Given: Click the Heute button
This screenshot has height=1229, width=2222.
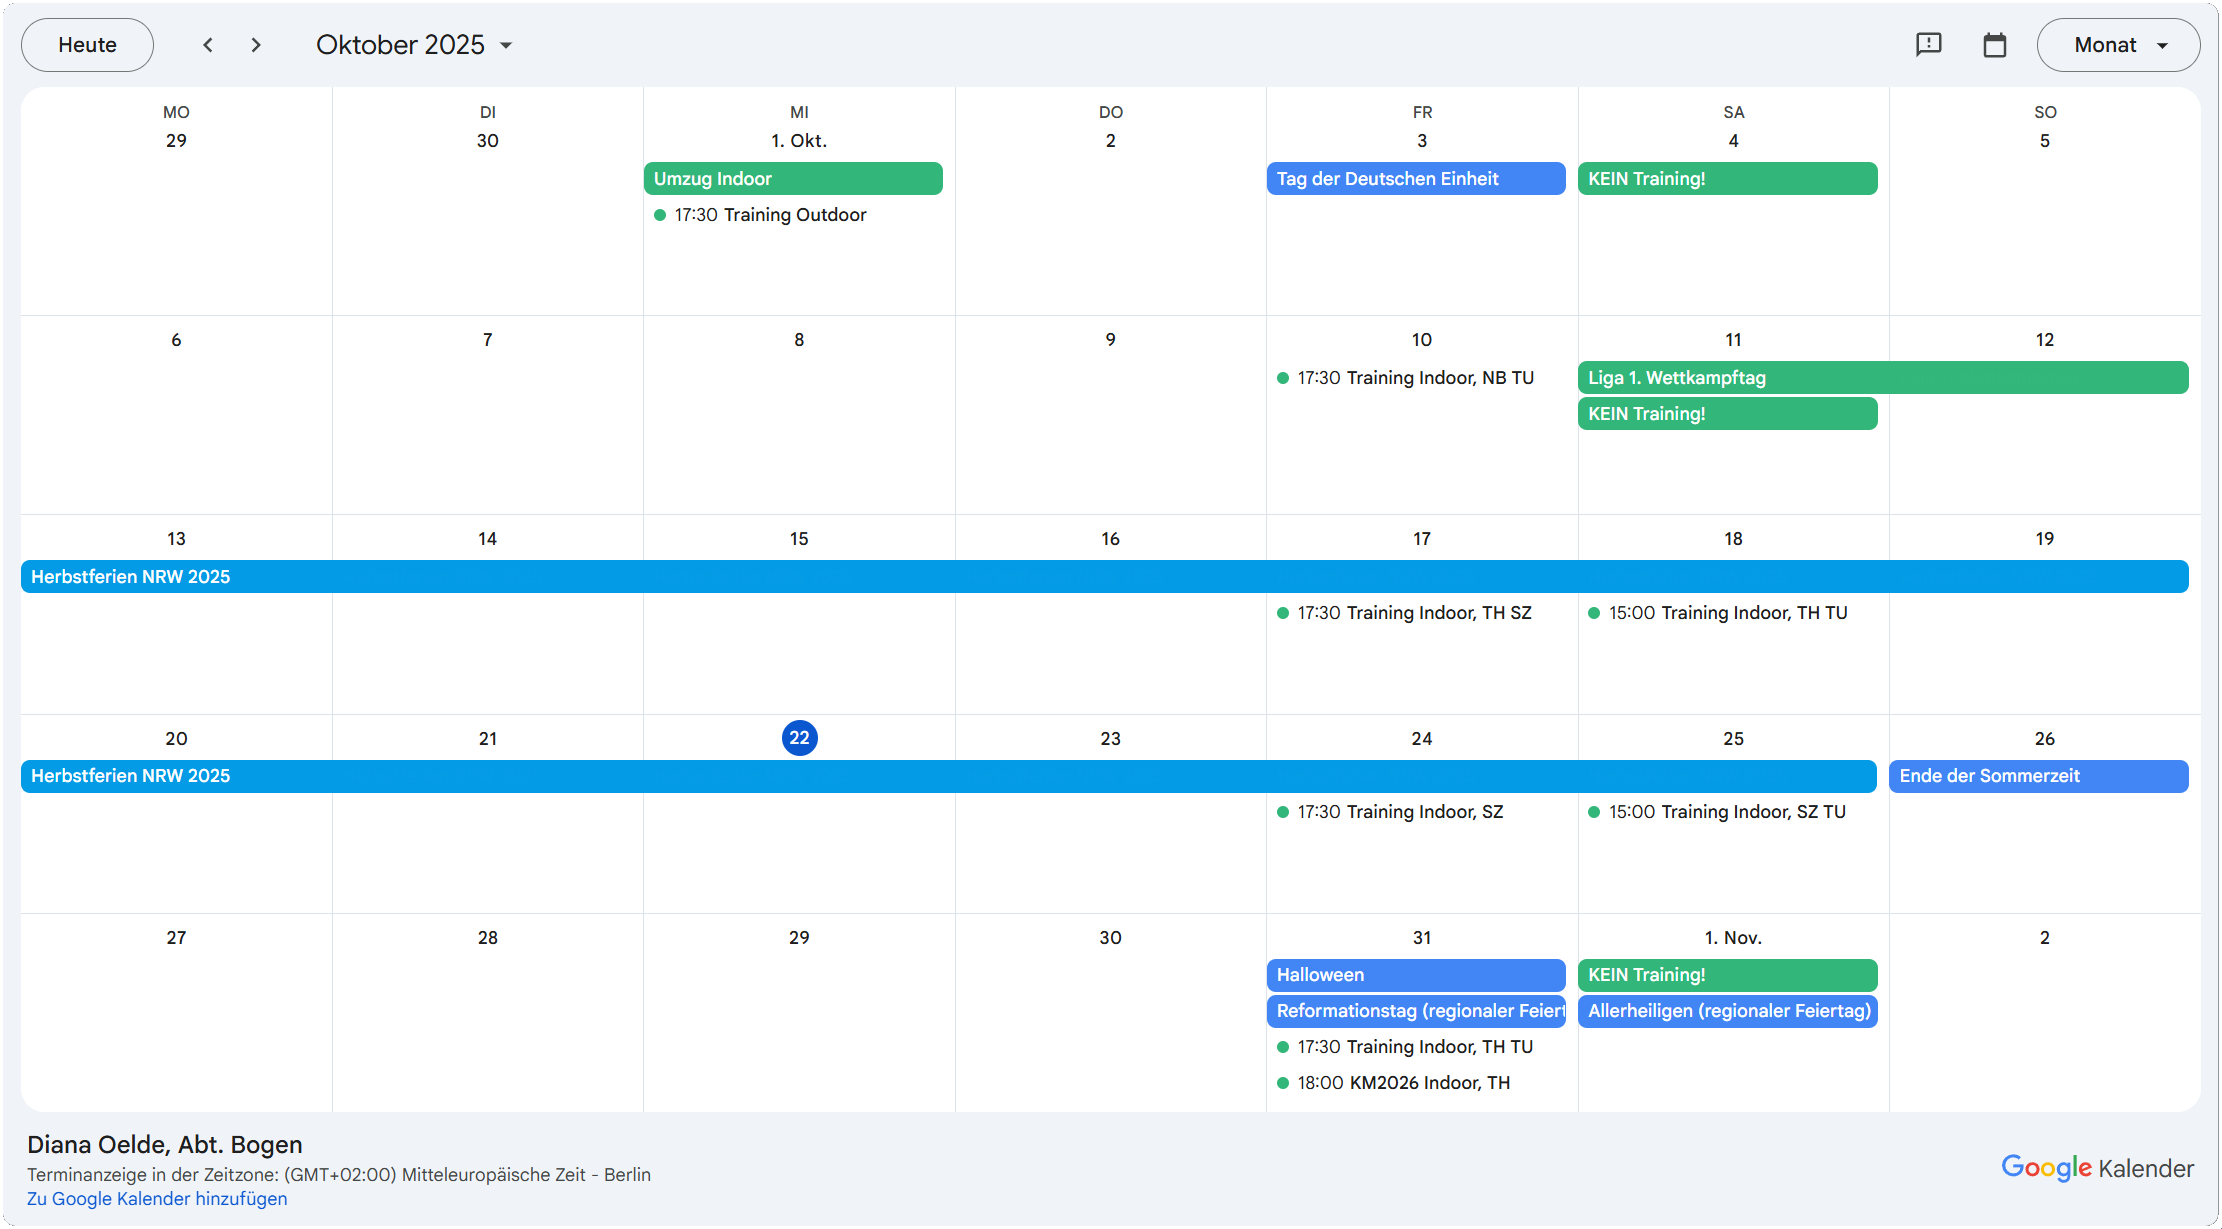Looking at the screenshot, I should 87,44.
